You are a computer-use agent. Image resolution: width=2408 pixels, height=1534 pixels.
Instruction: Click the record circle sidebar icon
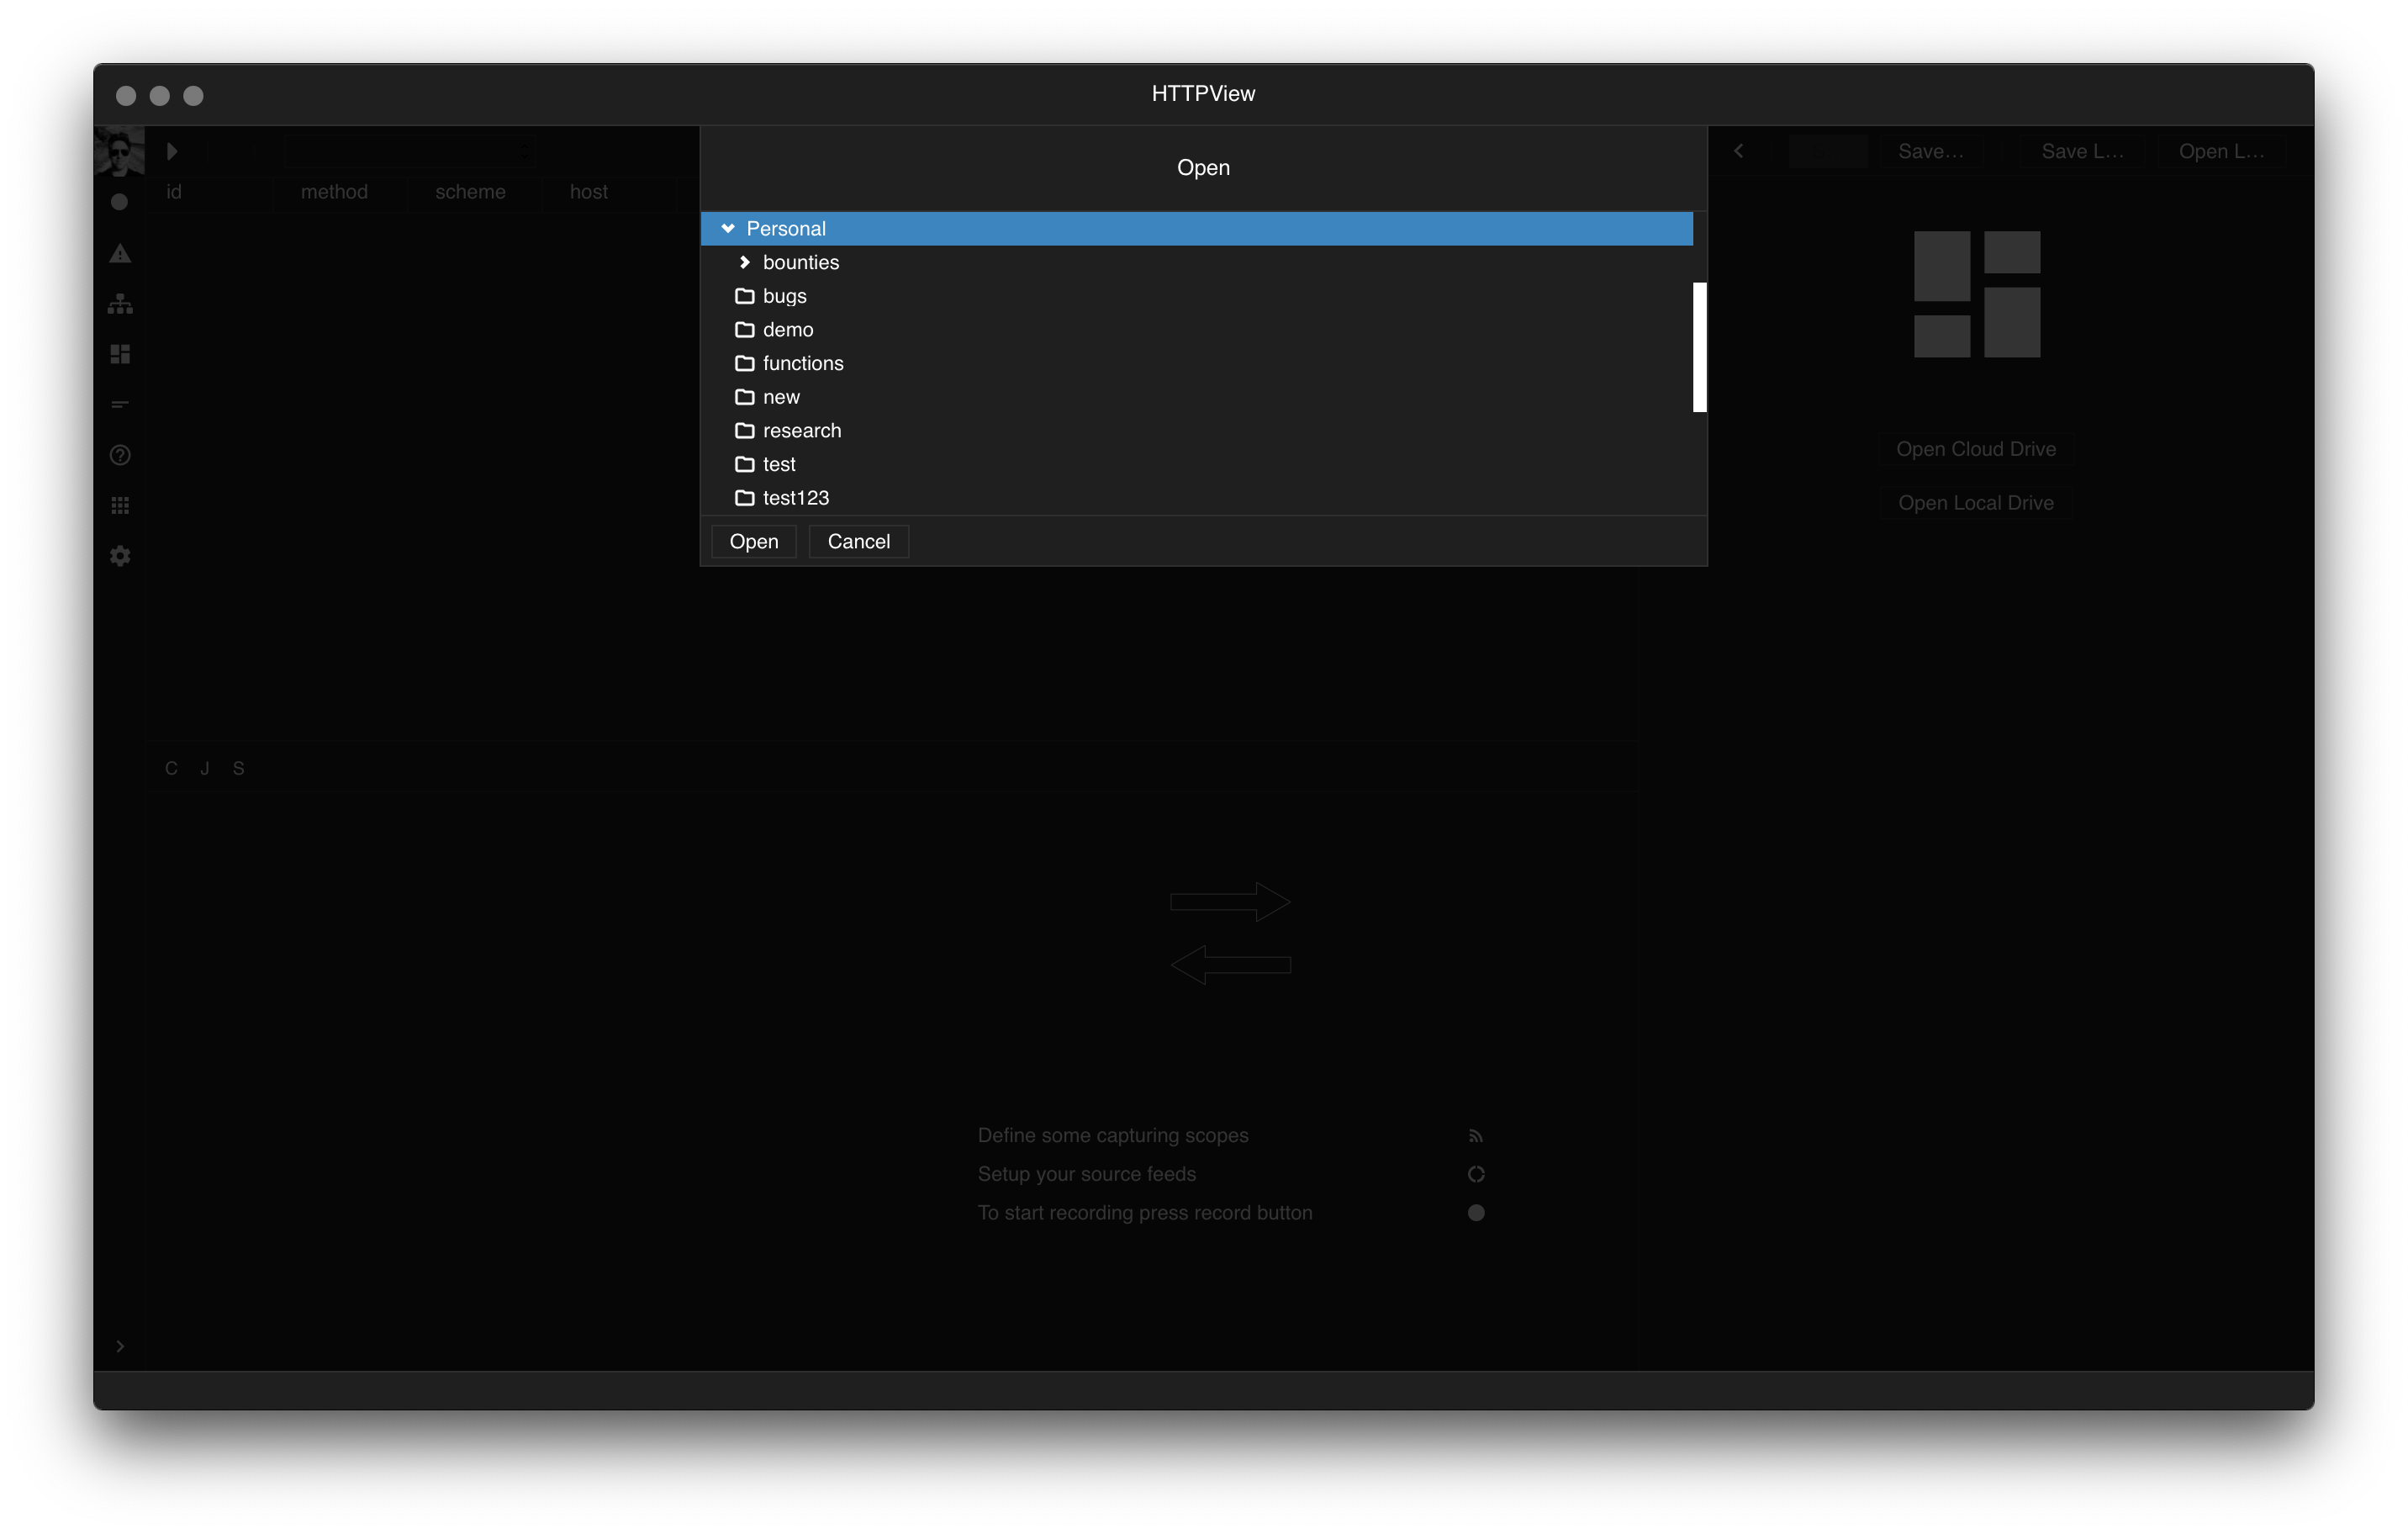click(119, 202)
